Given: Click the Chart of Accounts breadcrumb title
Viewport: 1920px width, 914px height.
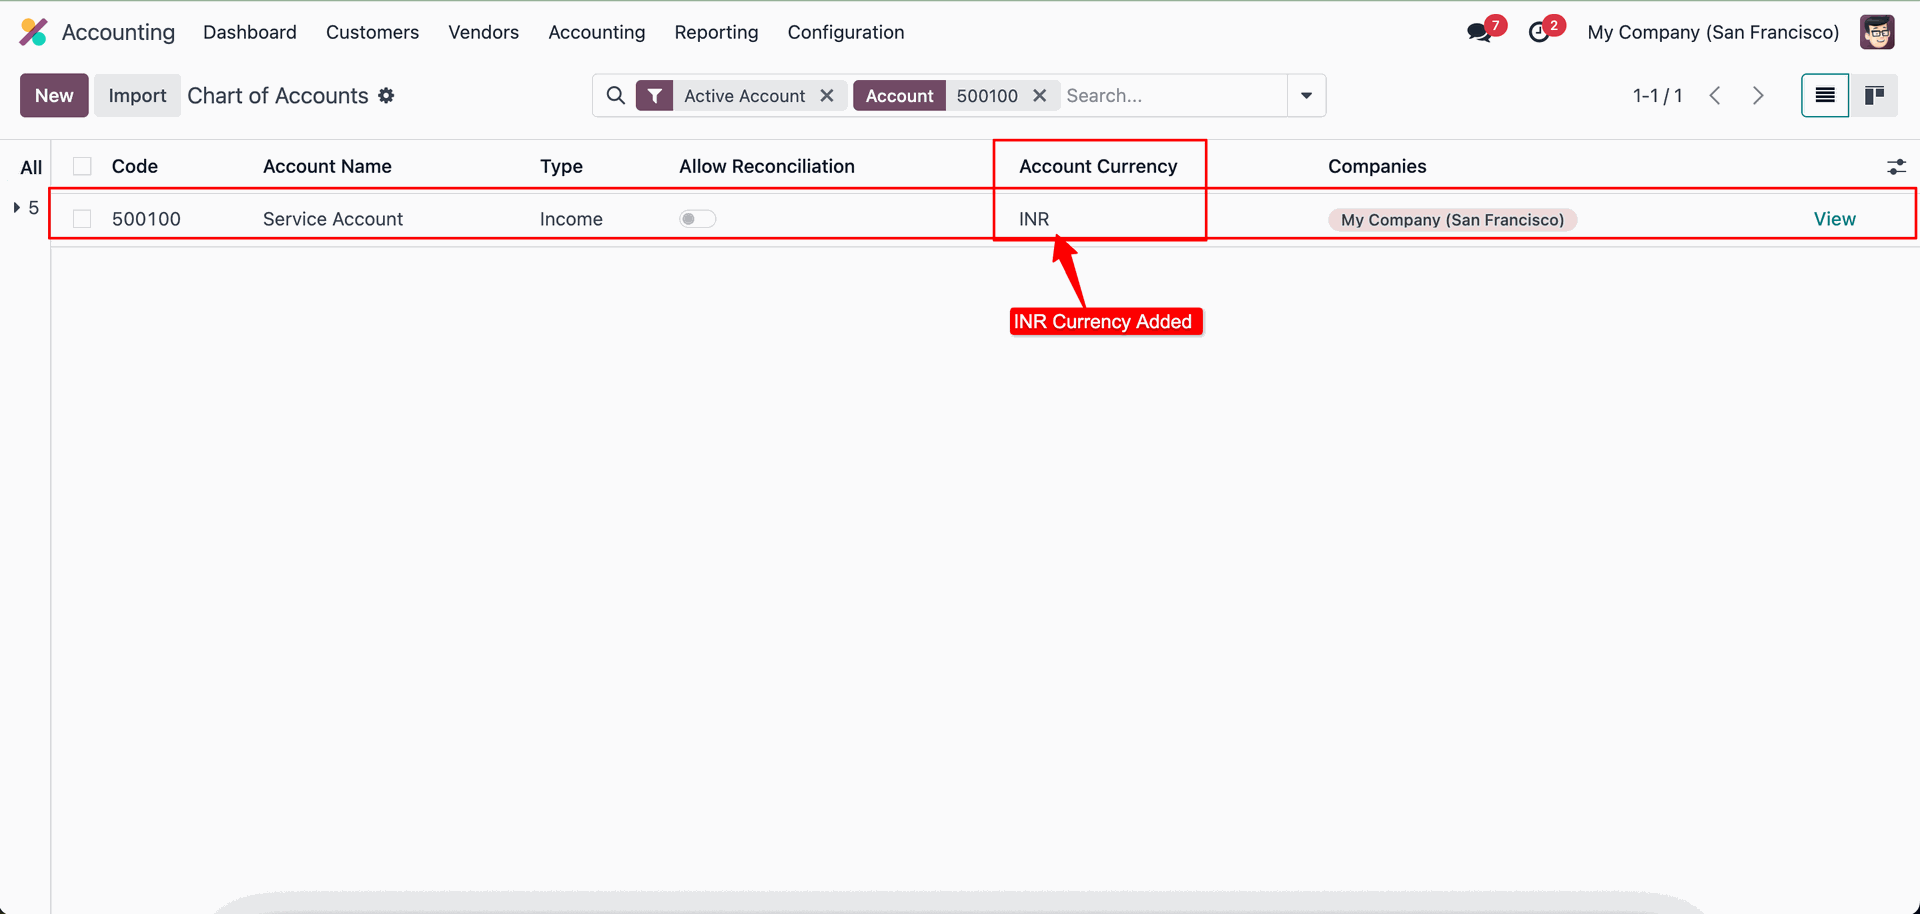Looking at the screenshot, I should [x=278, y=96].
